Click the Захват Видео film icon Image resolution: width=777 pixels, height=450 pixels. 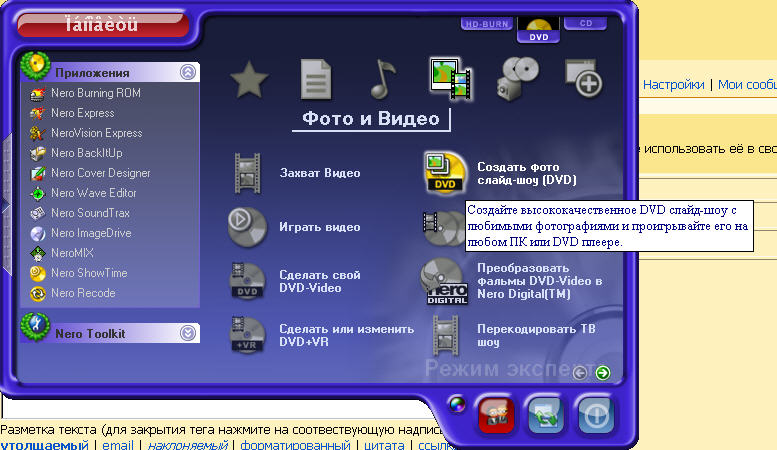tap(246, 172)
